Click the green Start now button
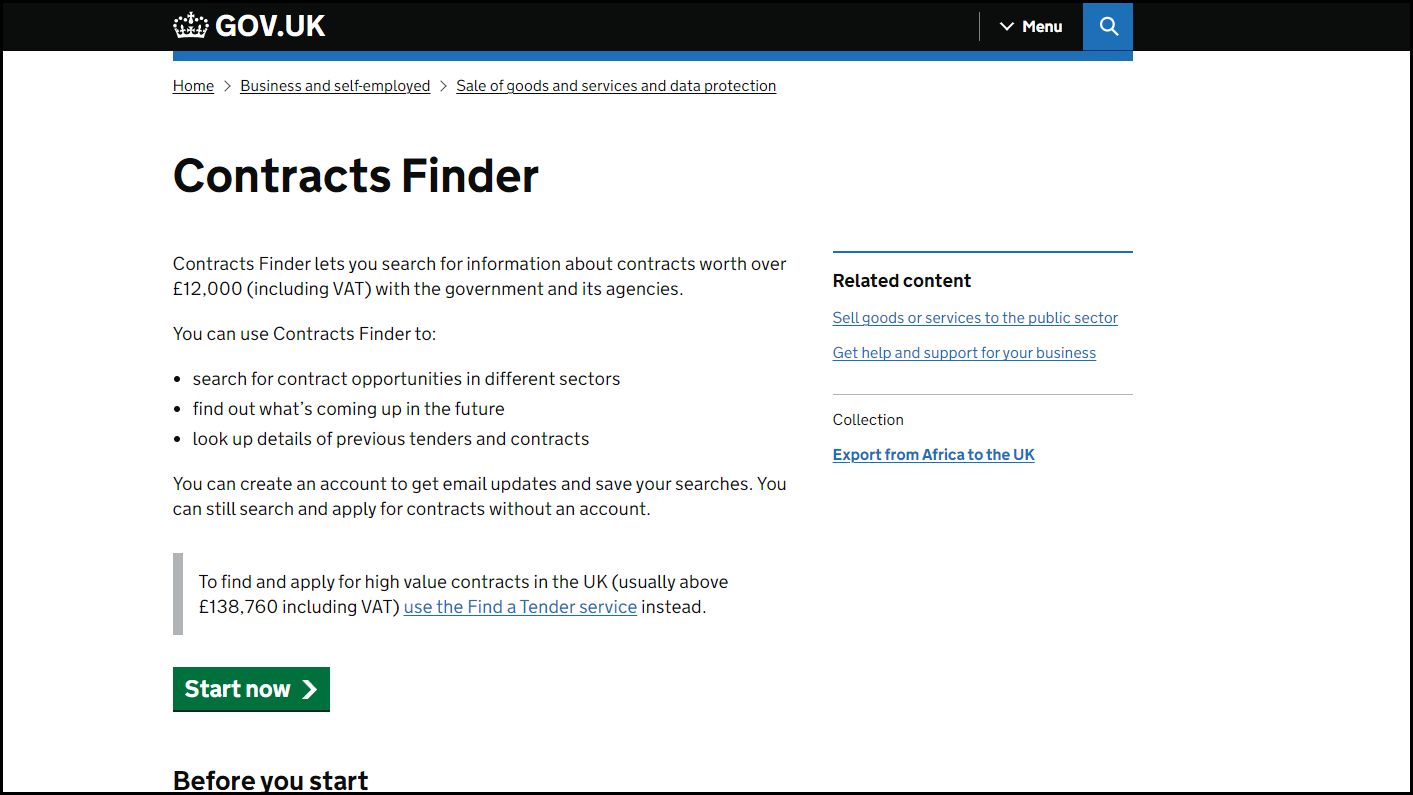1413x795 pixels. click(x=251, y=689)
